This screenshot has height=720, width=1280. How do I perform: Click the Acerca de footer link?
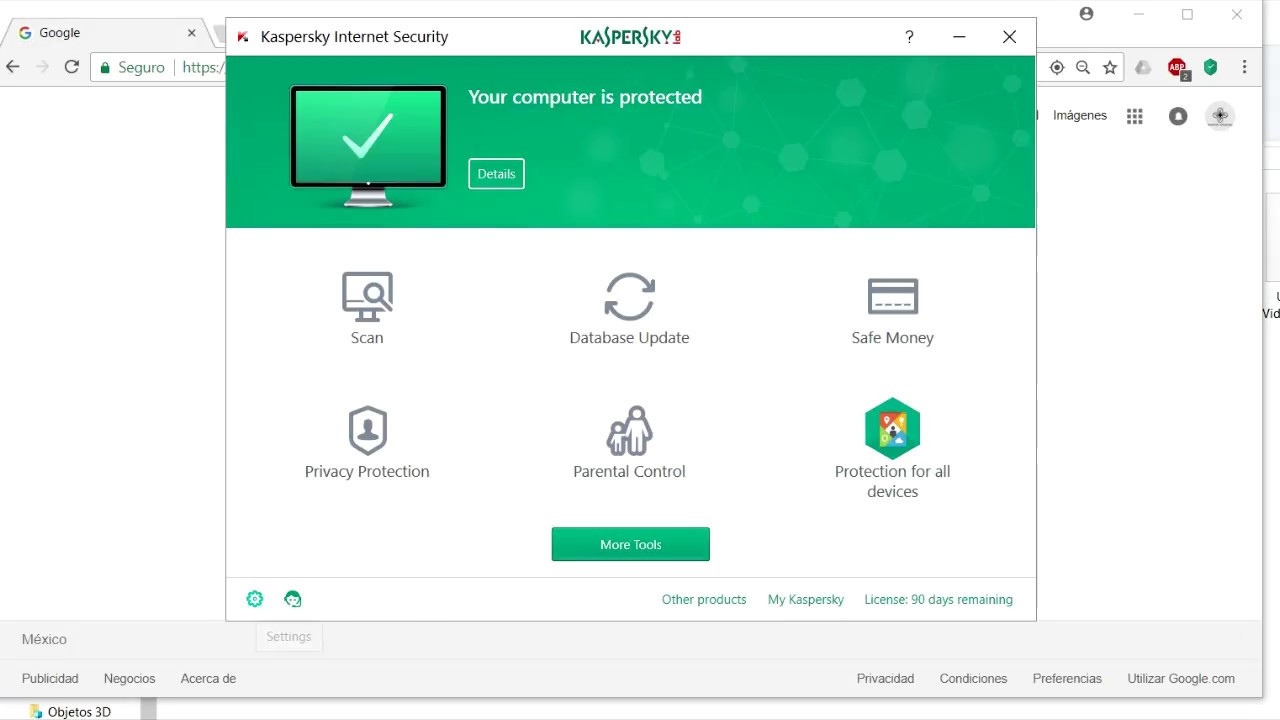click(x=208, y=678)
